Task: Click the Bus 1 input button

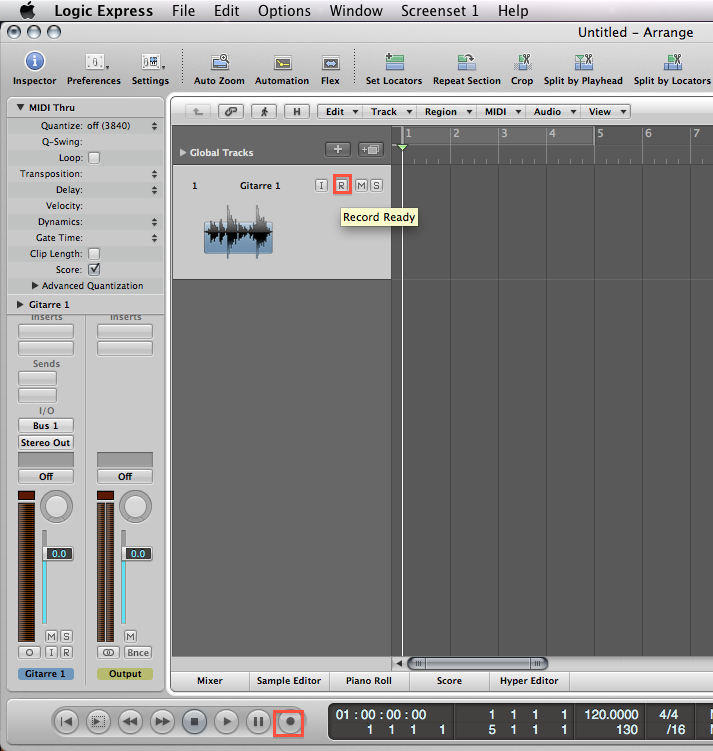Action: 46,425
